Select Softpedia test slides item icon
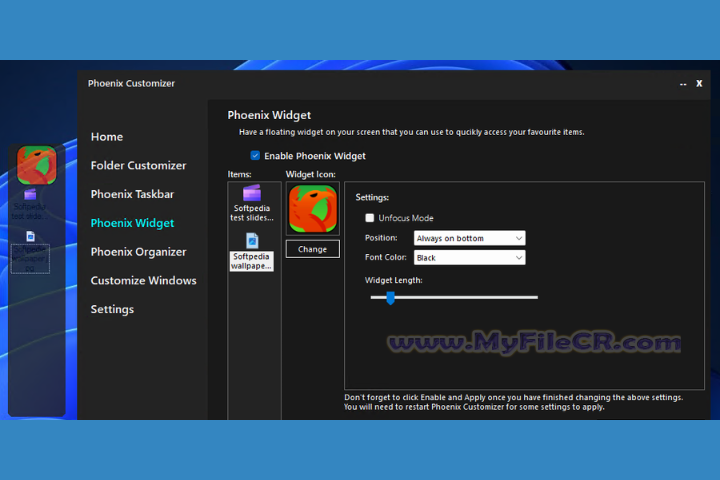This screenshot has width=720, height=480. (252, 193)
